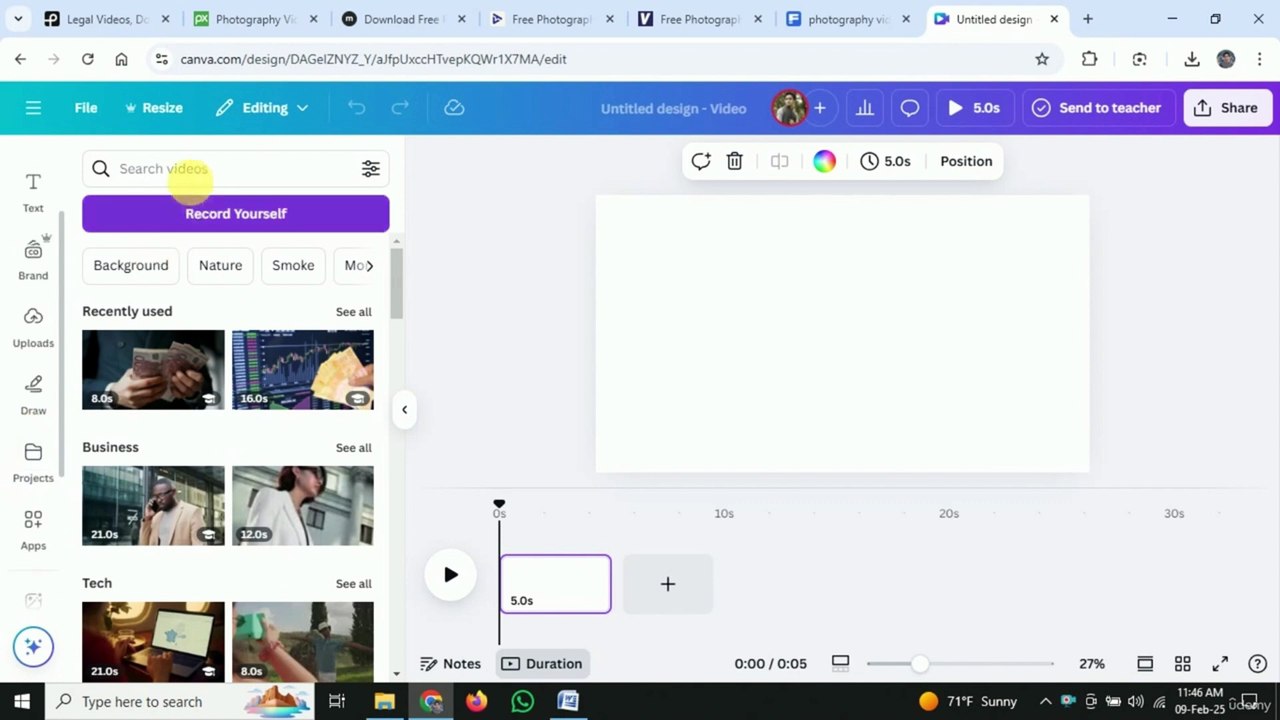Click the screen icon left of the zoom slider
This screenshot has width=1280, height=720.
(x=841, y=663)
